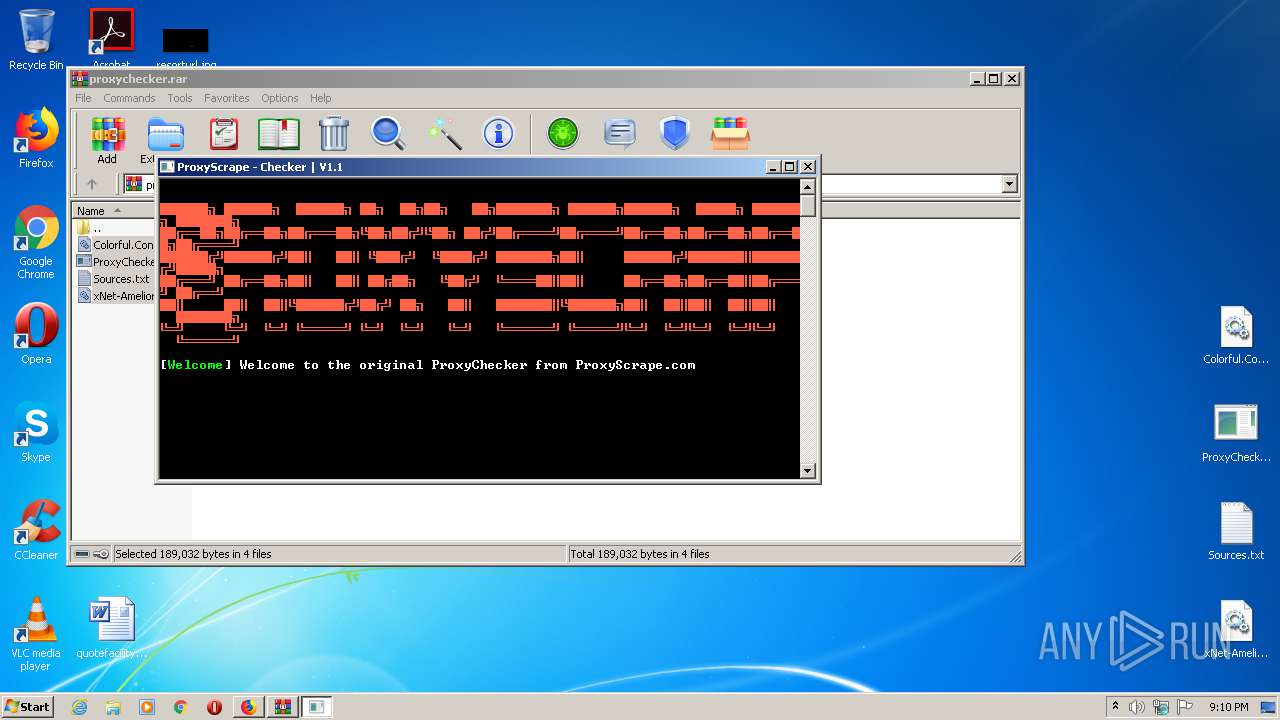Screen dimensions: 1280x720
Task: Select ProxyCheck... executable on desktop
Action: click(x=1236, y=433)
